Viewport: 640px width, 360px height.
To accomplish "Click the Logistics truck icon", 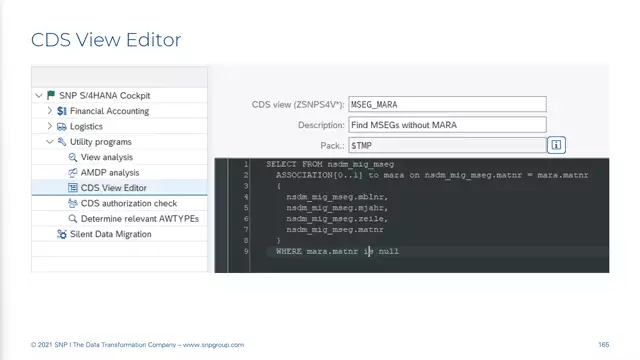I will [x=62, y=127].
